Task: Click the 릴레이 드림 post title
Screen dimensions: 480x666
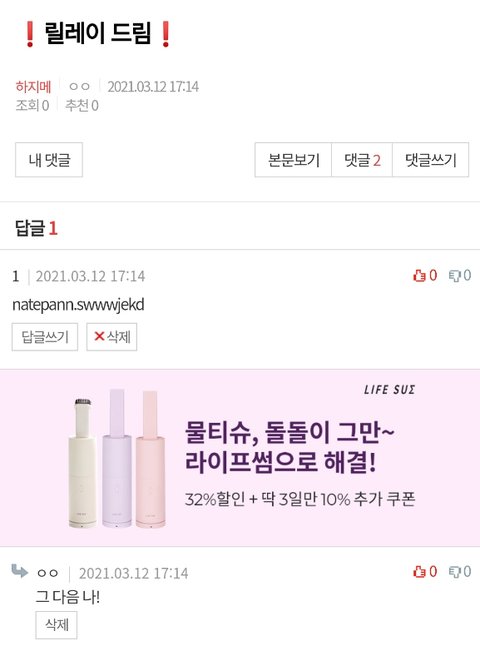Action: 98,33
